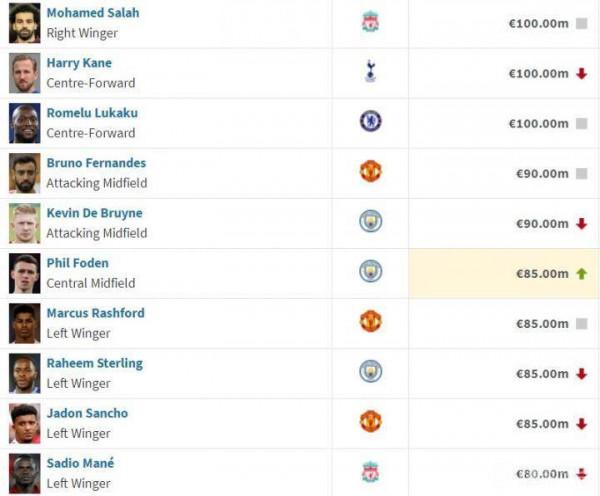Click Manchester United crest beside Bruno Fernandes
The width and height of the screenshot is (600, 496).
pyautogui.click(x=370, y=172)
